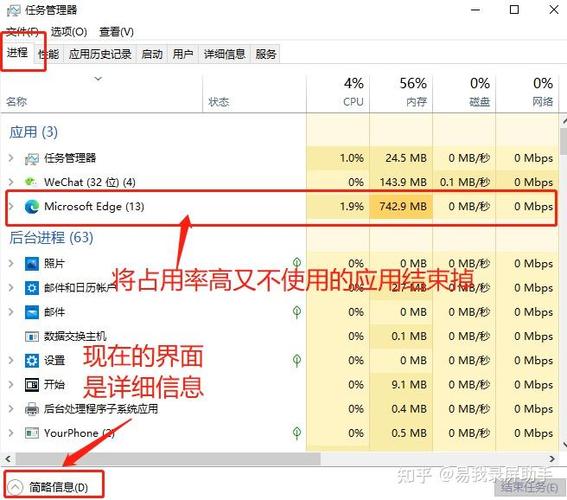Click the 照片 app icon

[x=32, y=264]
